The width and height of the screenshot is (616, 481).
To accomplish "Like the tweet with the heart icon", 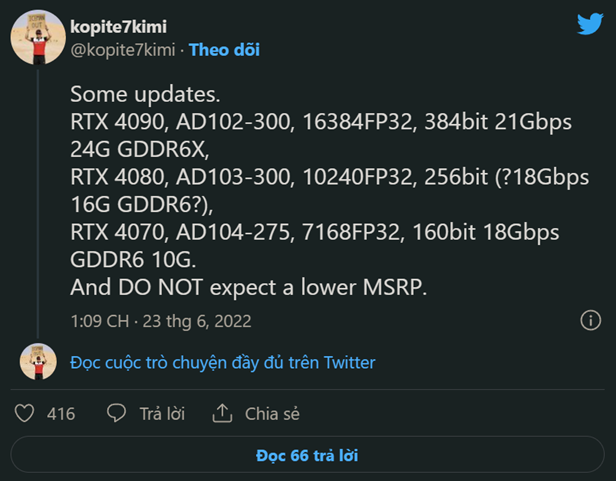I will [25, 413].
